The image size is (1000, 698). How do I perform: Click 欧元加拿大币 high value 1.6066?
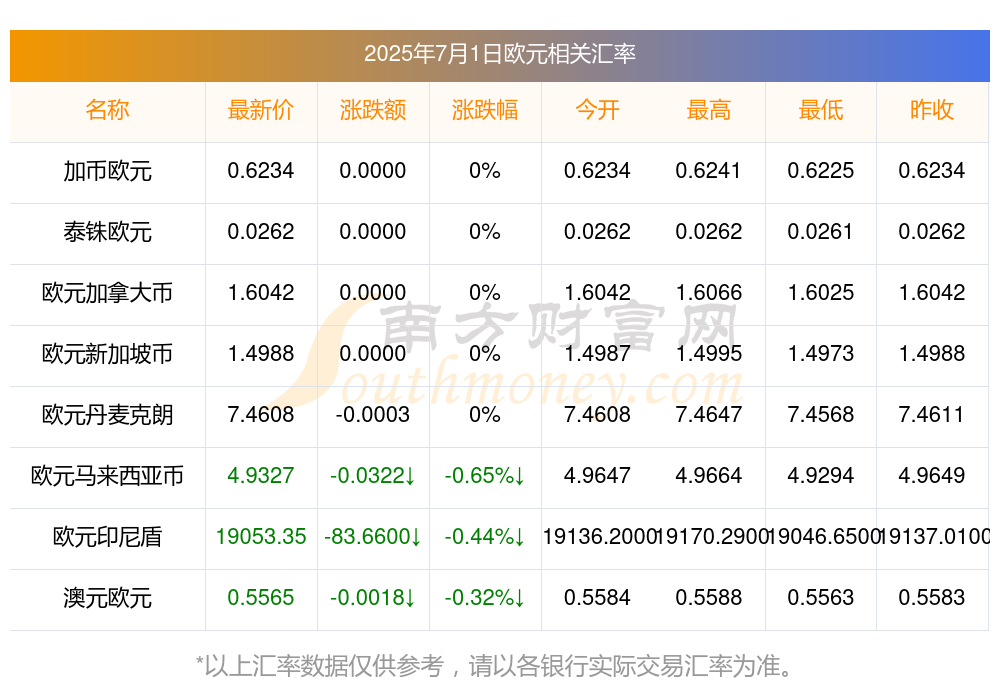tap(709, 293)
